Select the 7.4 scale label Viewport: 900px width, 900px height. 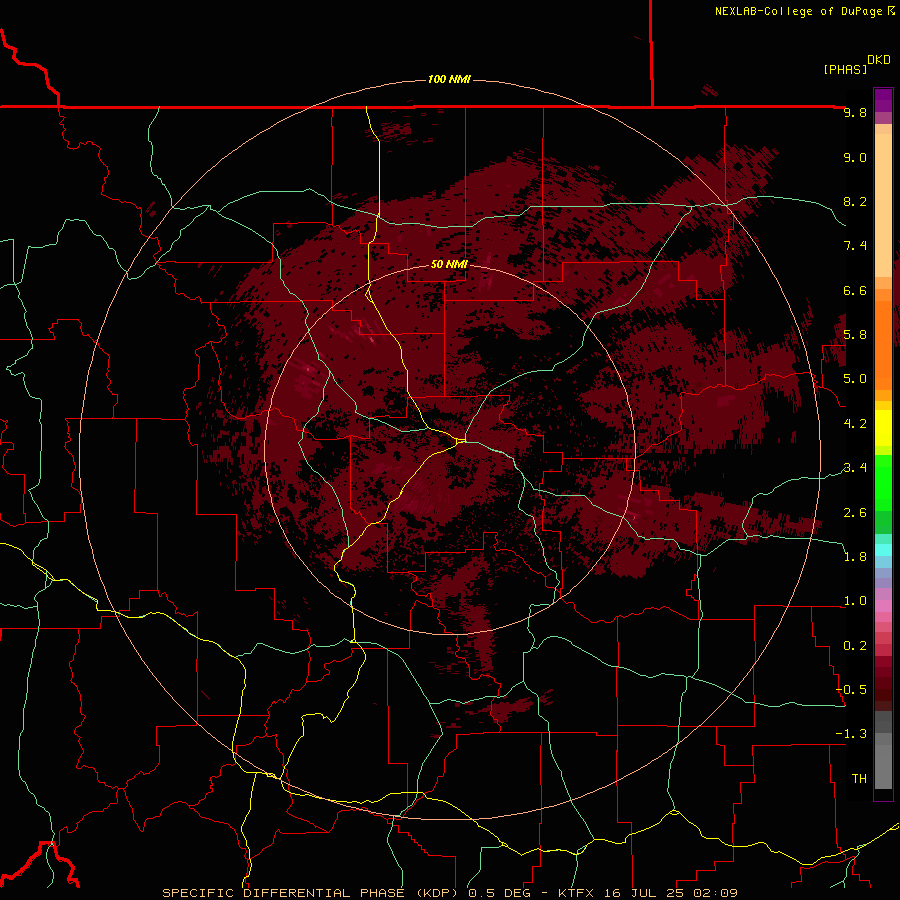coord(855,246)
